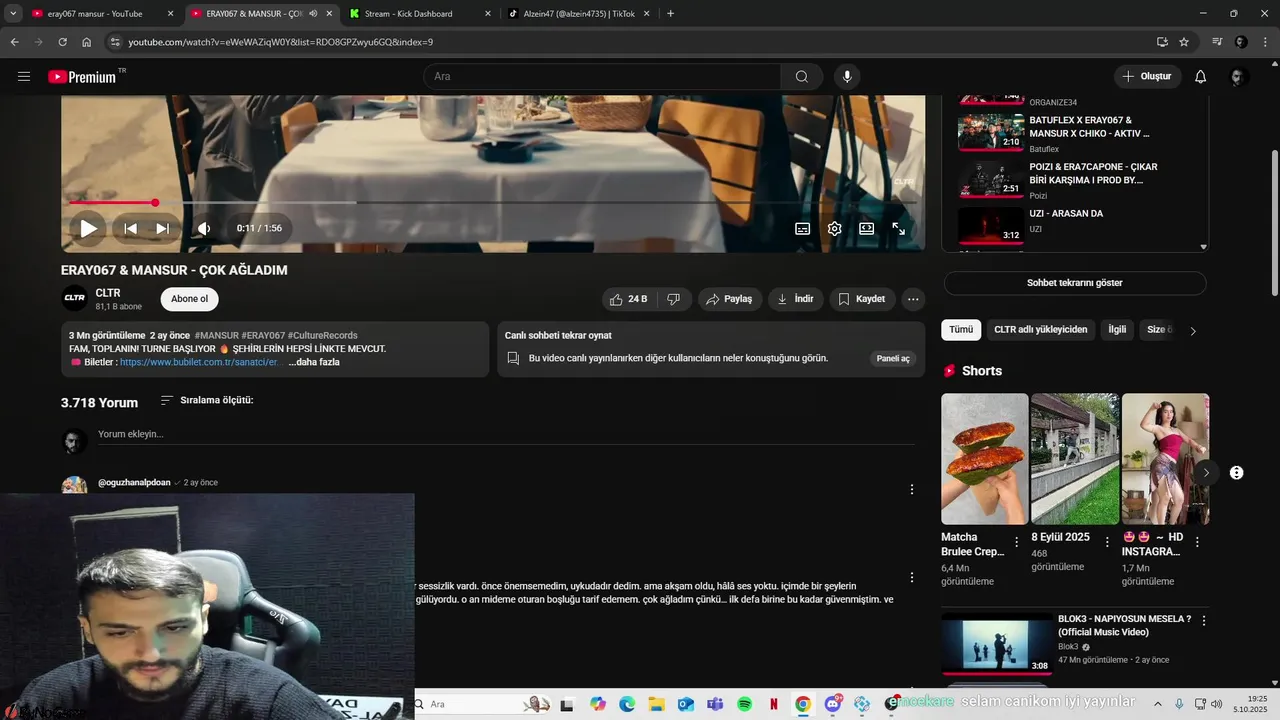This screenshot has width=1280, height=720.
Task: Skip to the next video
Action: pyautogui.click(x=162, y=228)
